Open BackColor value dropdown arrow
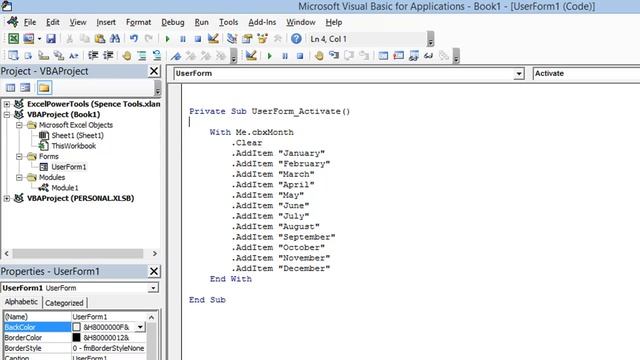This screenshot has width=640, height=360. click(x=140, y=327)
